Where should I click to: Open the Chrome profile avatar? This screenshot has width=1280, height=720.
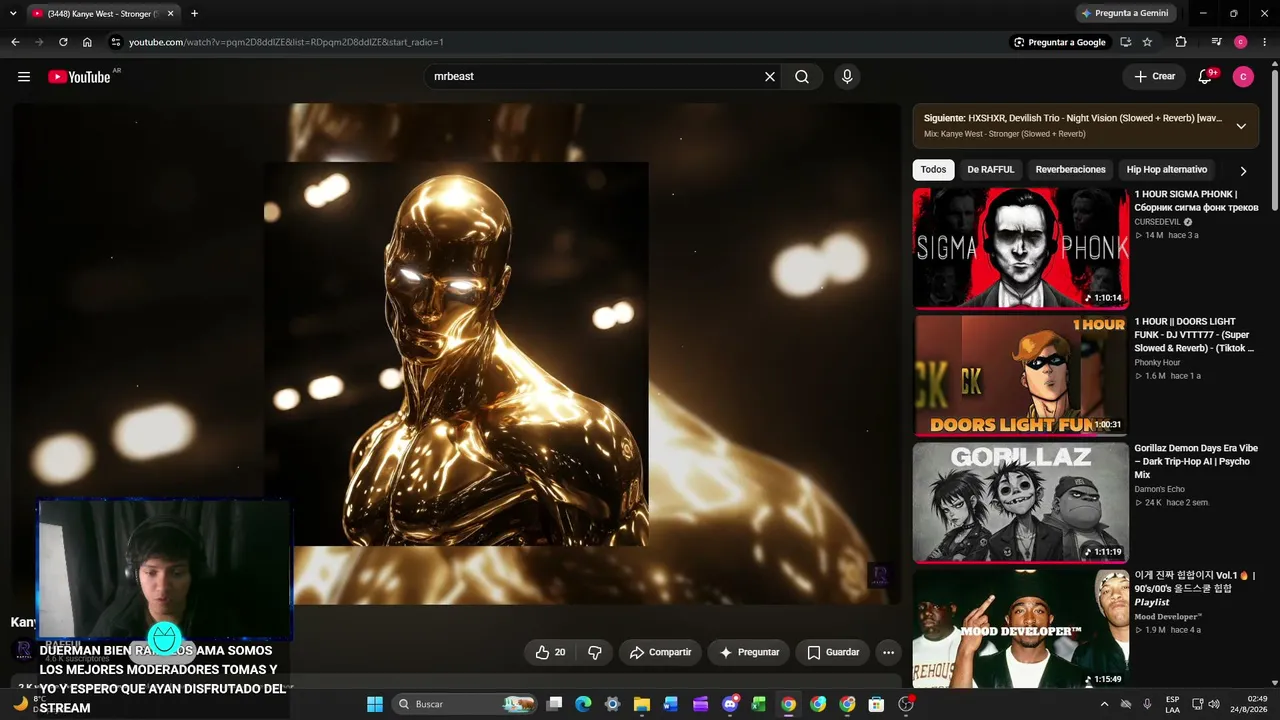[x=1241, y=42]
